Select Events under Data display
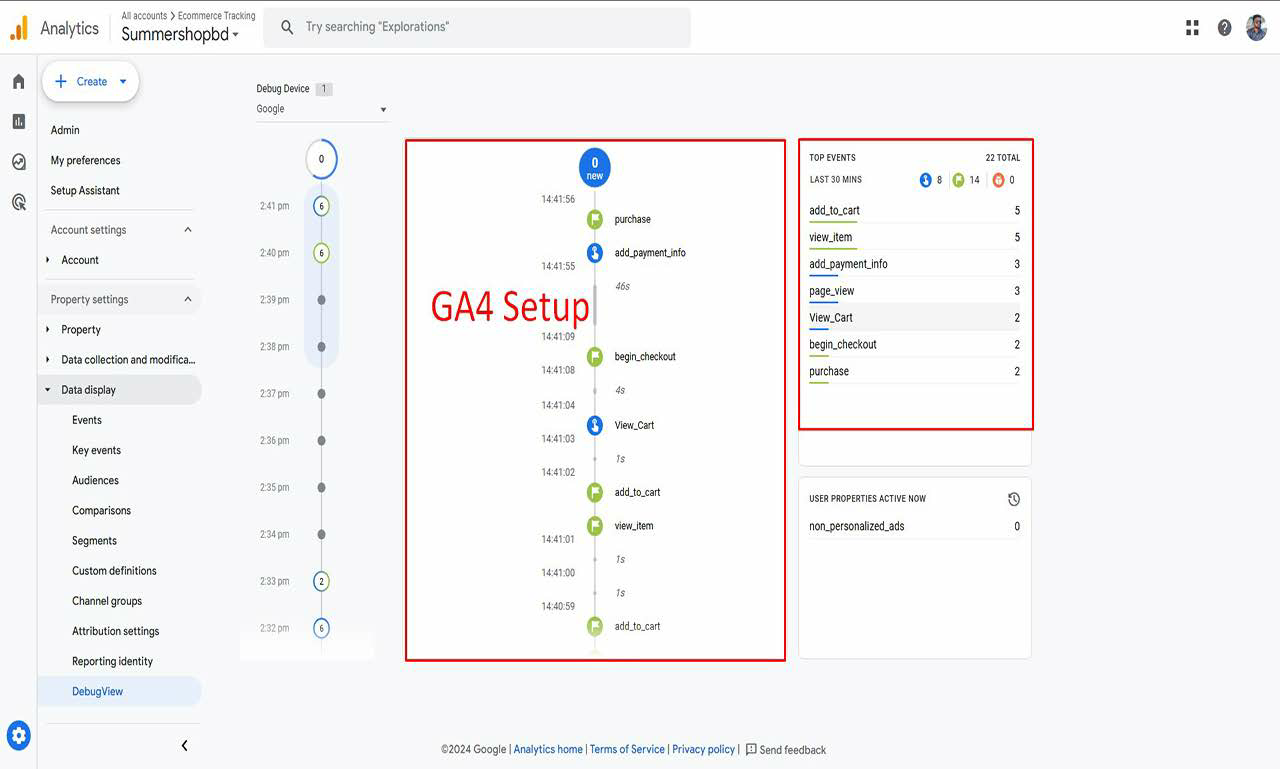Image resolution: width=1280 pixels, height=769 pixels. [87, 420]
